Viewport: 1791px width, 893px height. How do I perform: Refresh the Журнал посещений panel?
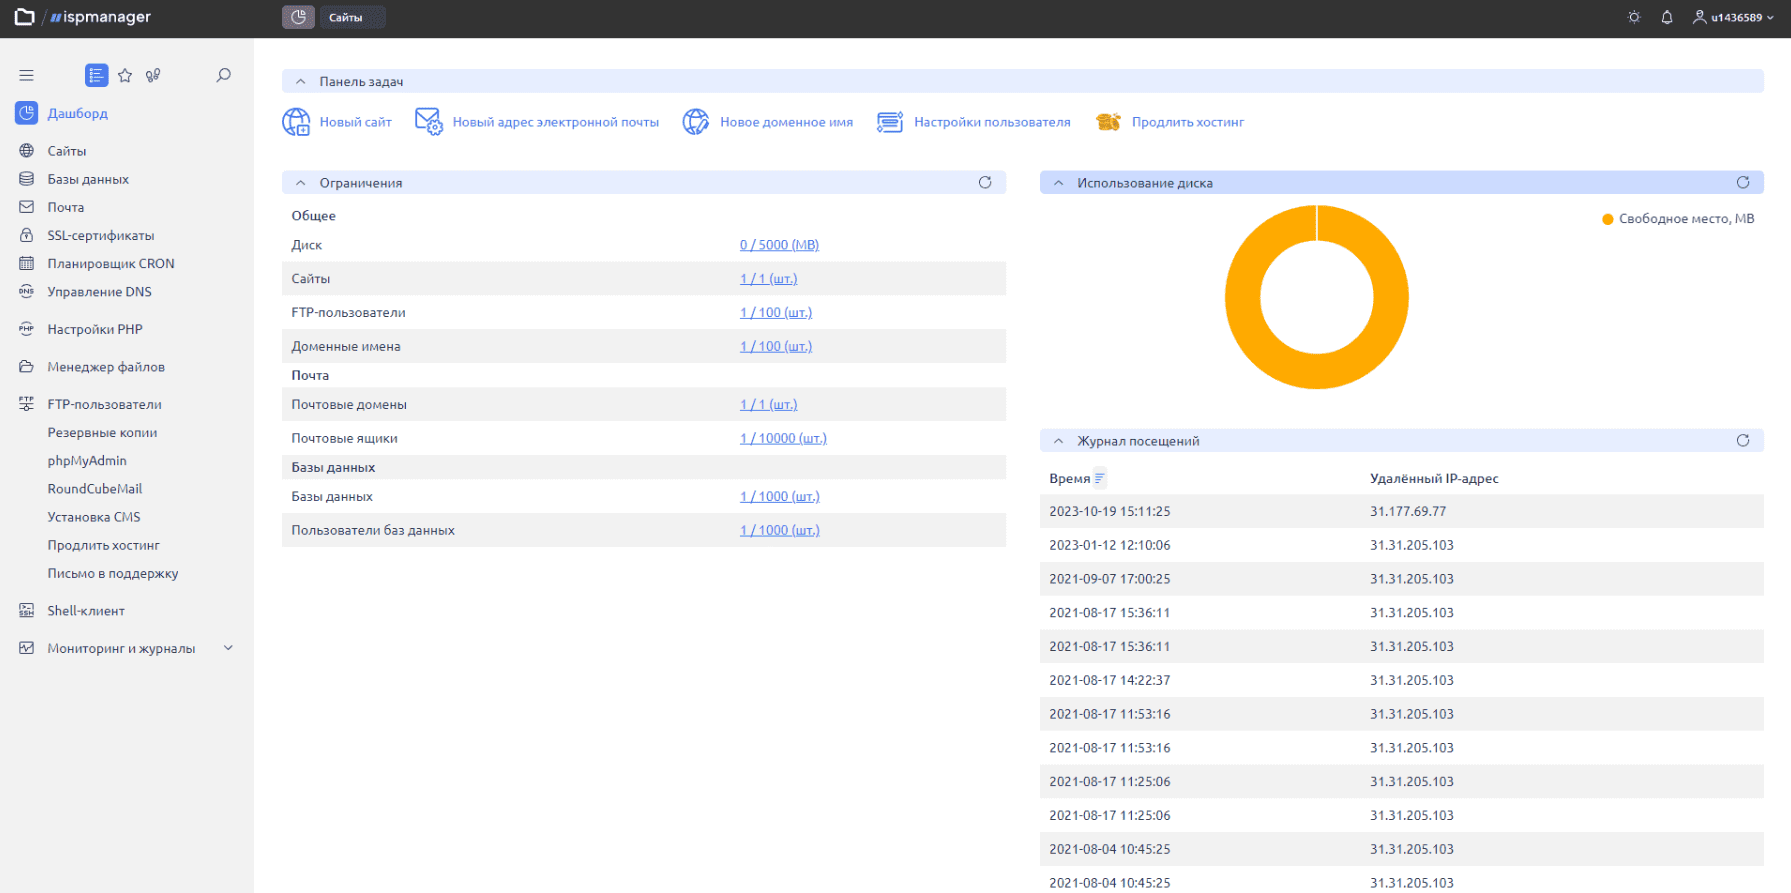(1743, 440)
